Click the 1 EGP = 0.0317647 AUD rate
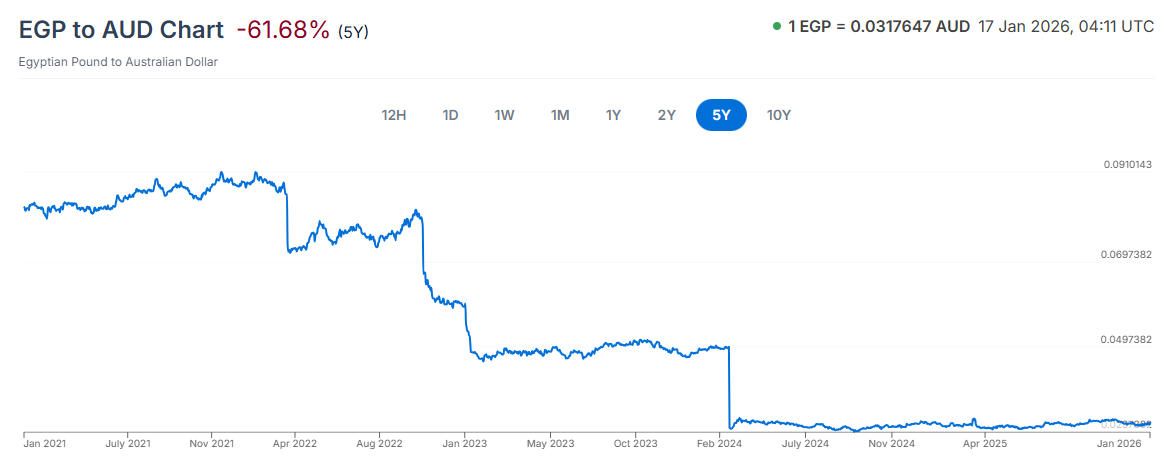Screen dimensions: 1165x456 pyautogui.click(x=879, y=27)
